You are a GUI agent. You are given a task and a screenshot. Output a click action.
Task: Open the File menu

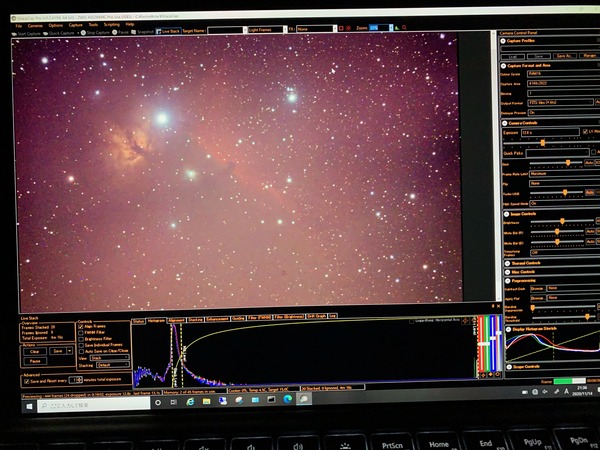[18, 26]
